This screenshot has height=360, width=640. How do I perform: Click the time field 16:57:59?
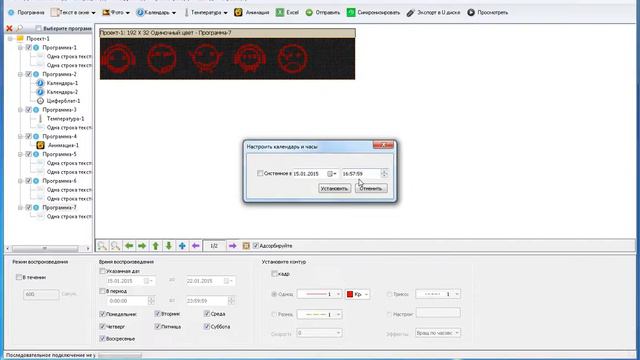click(x=360, y=173)
